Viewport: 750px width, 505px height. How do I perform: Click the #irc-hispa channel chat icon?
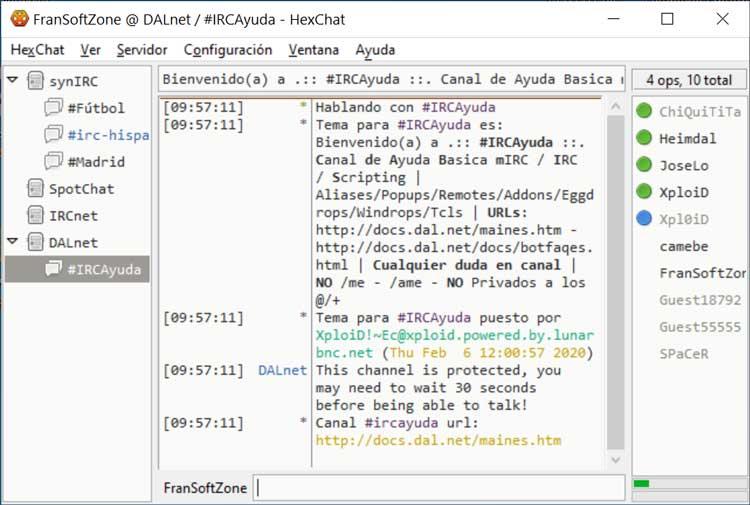point(54,134)
